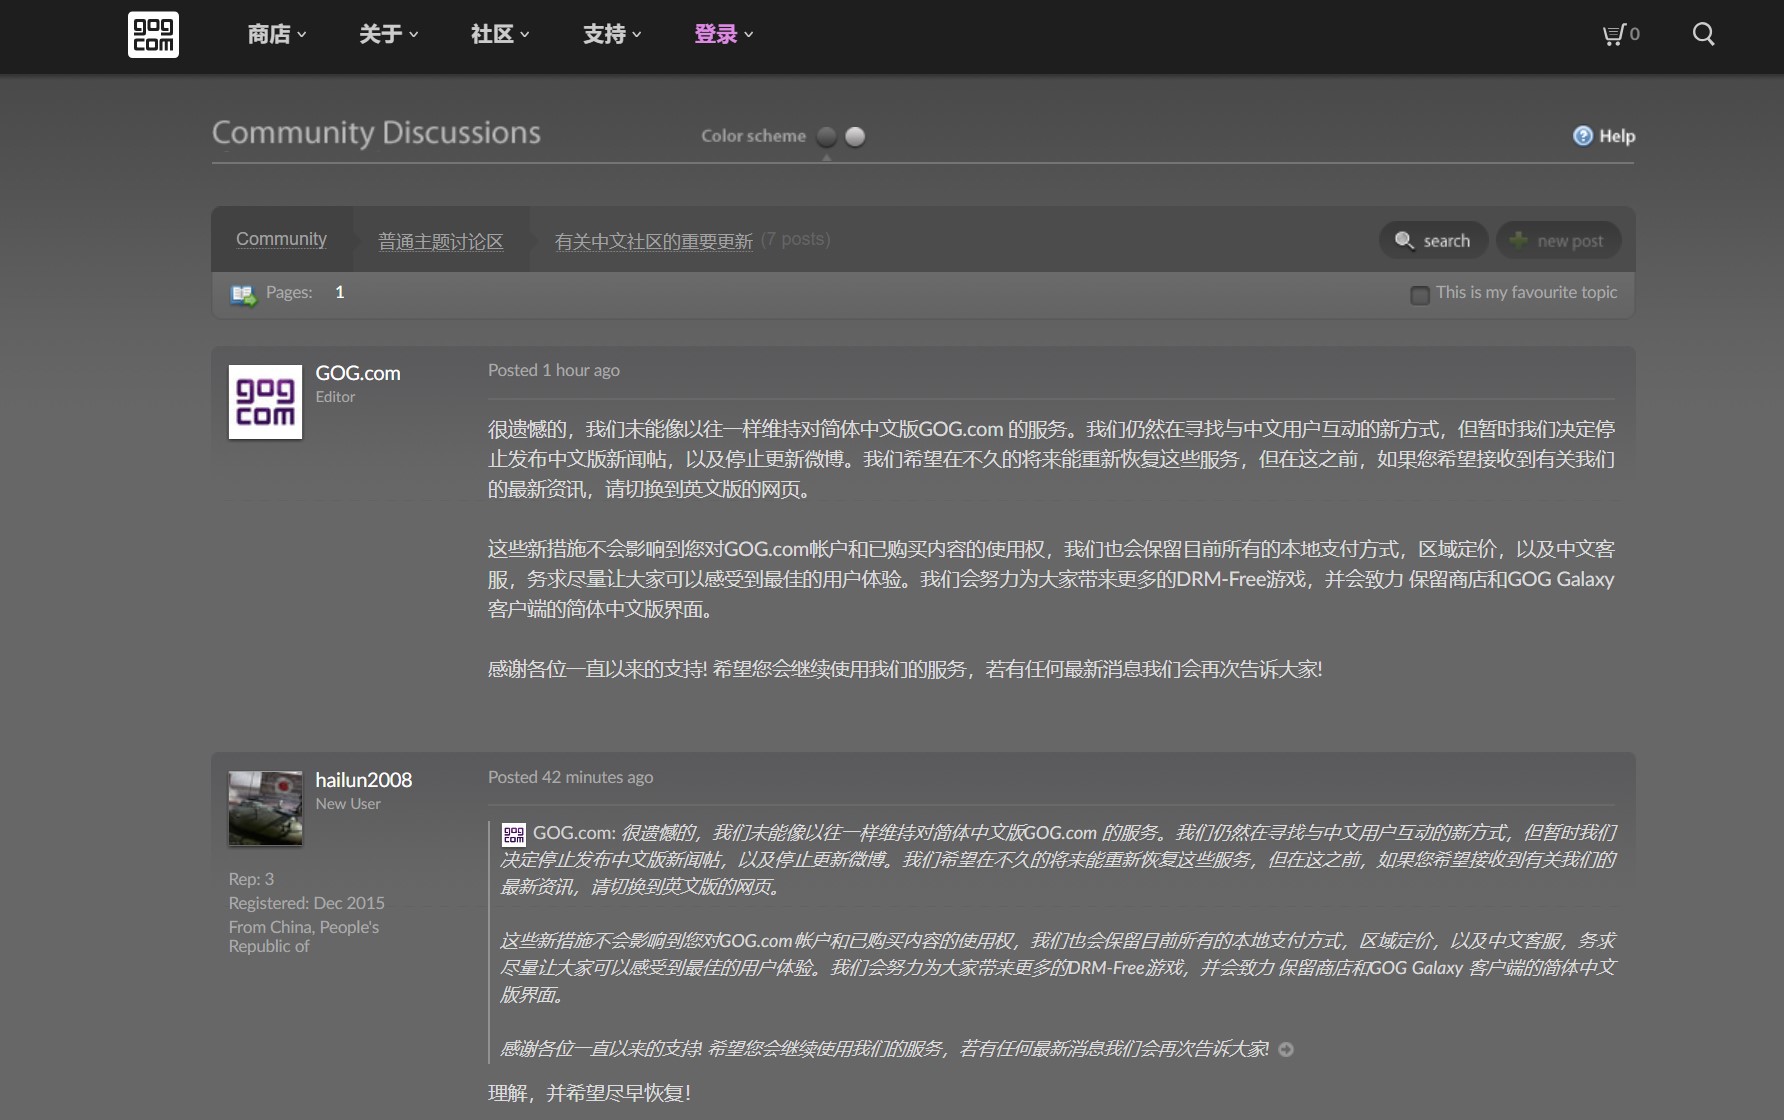The height and width of the screenshot is (1120, 1784).
Task: Expand the 商店 dropdown menu
Action: coord(277,34)
